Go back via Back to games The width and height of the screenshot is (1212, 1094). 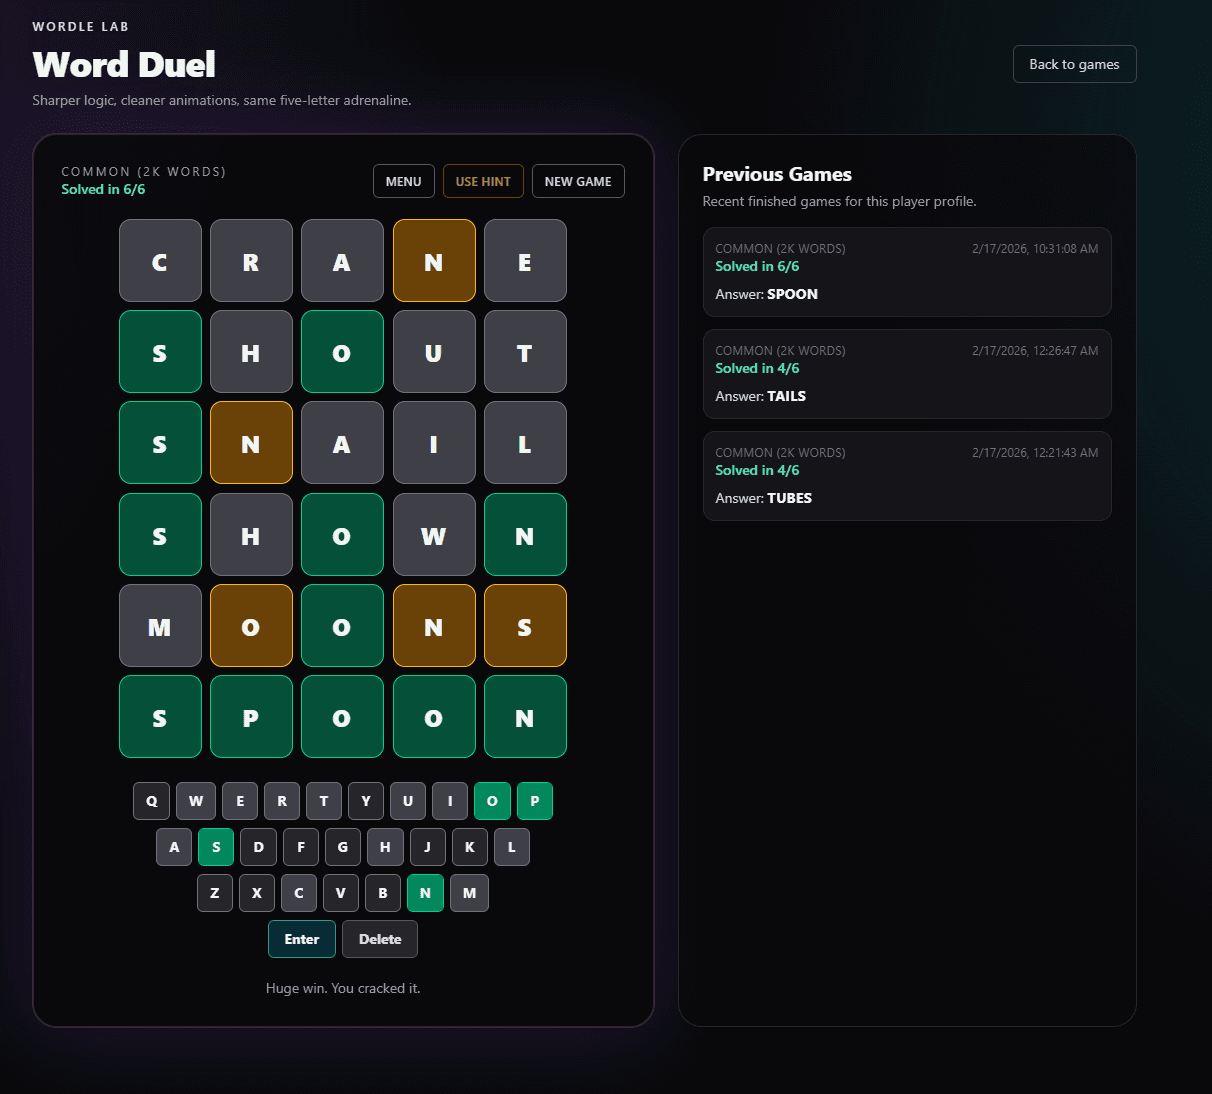1074,64
